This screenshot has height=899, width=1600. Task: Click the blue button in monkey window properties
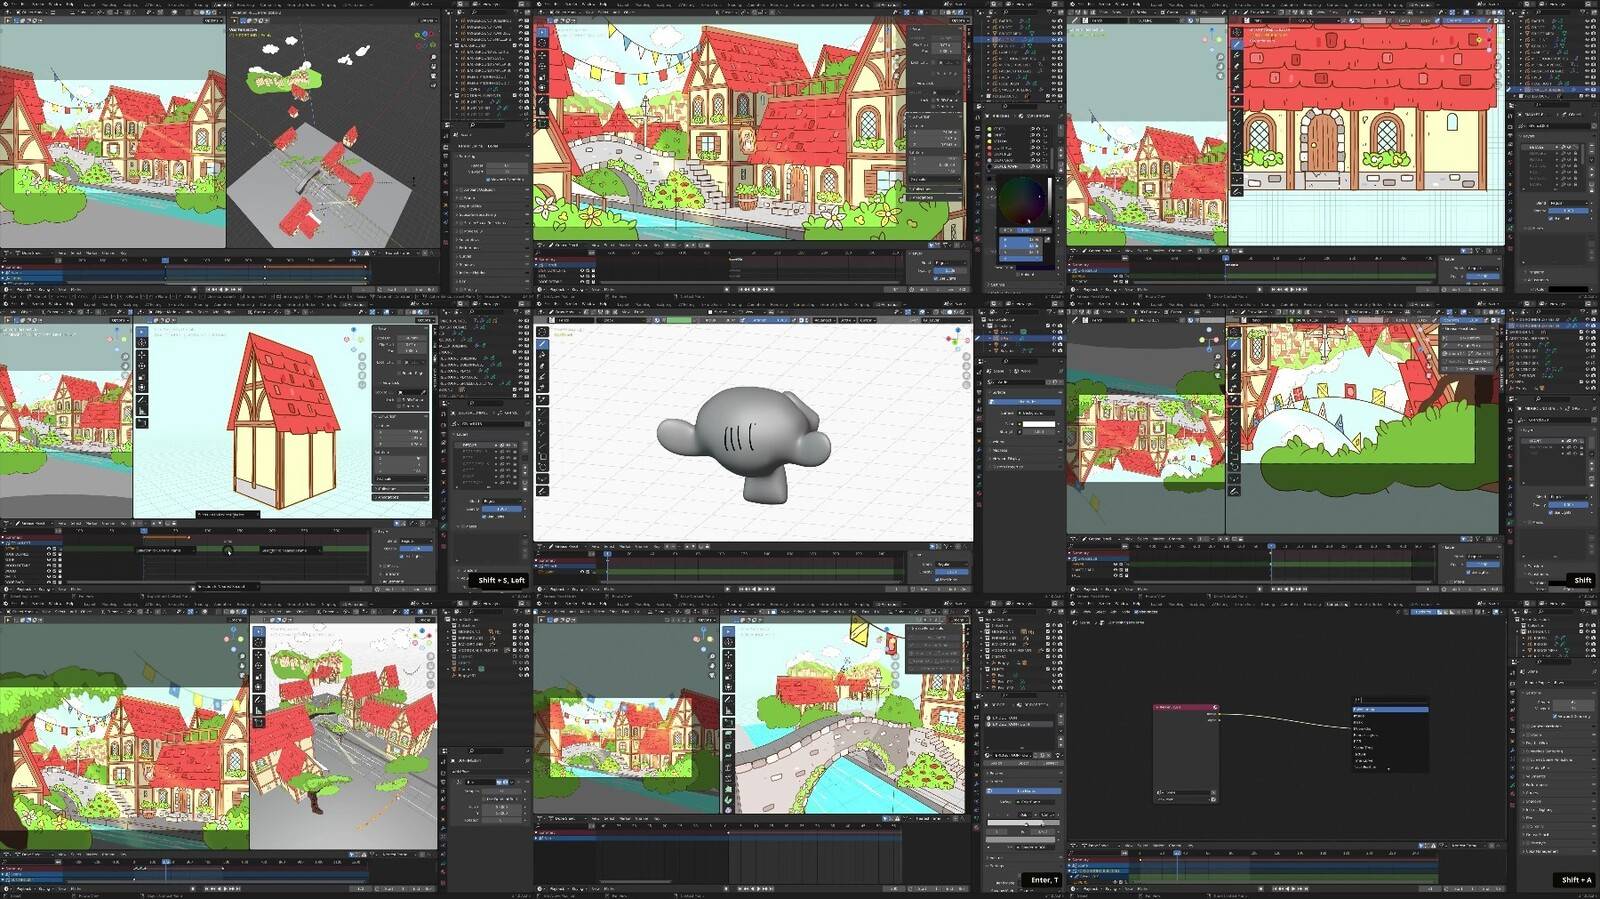tap(1025, 401)
